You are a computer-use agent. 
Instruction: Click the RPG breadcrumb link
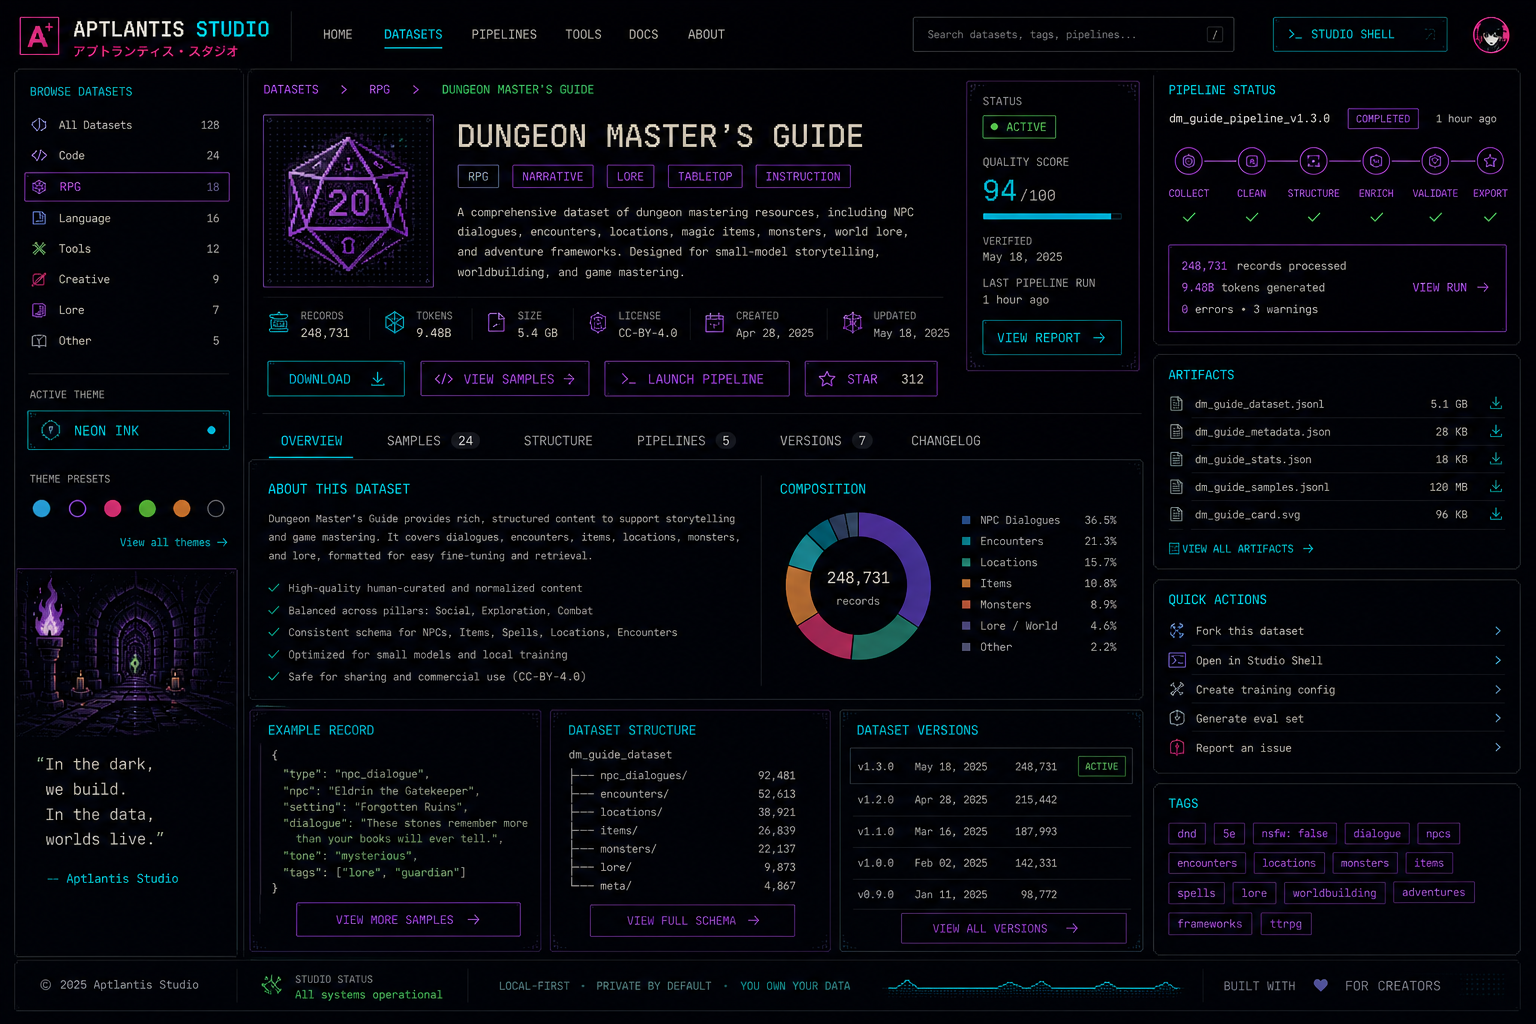pyautogui.click(x=379, y=89)
